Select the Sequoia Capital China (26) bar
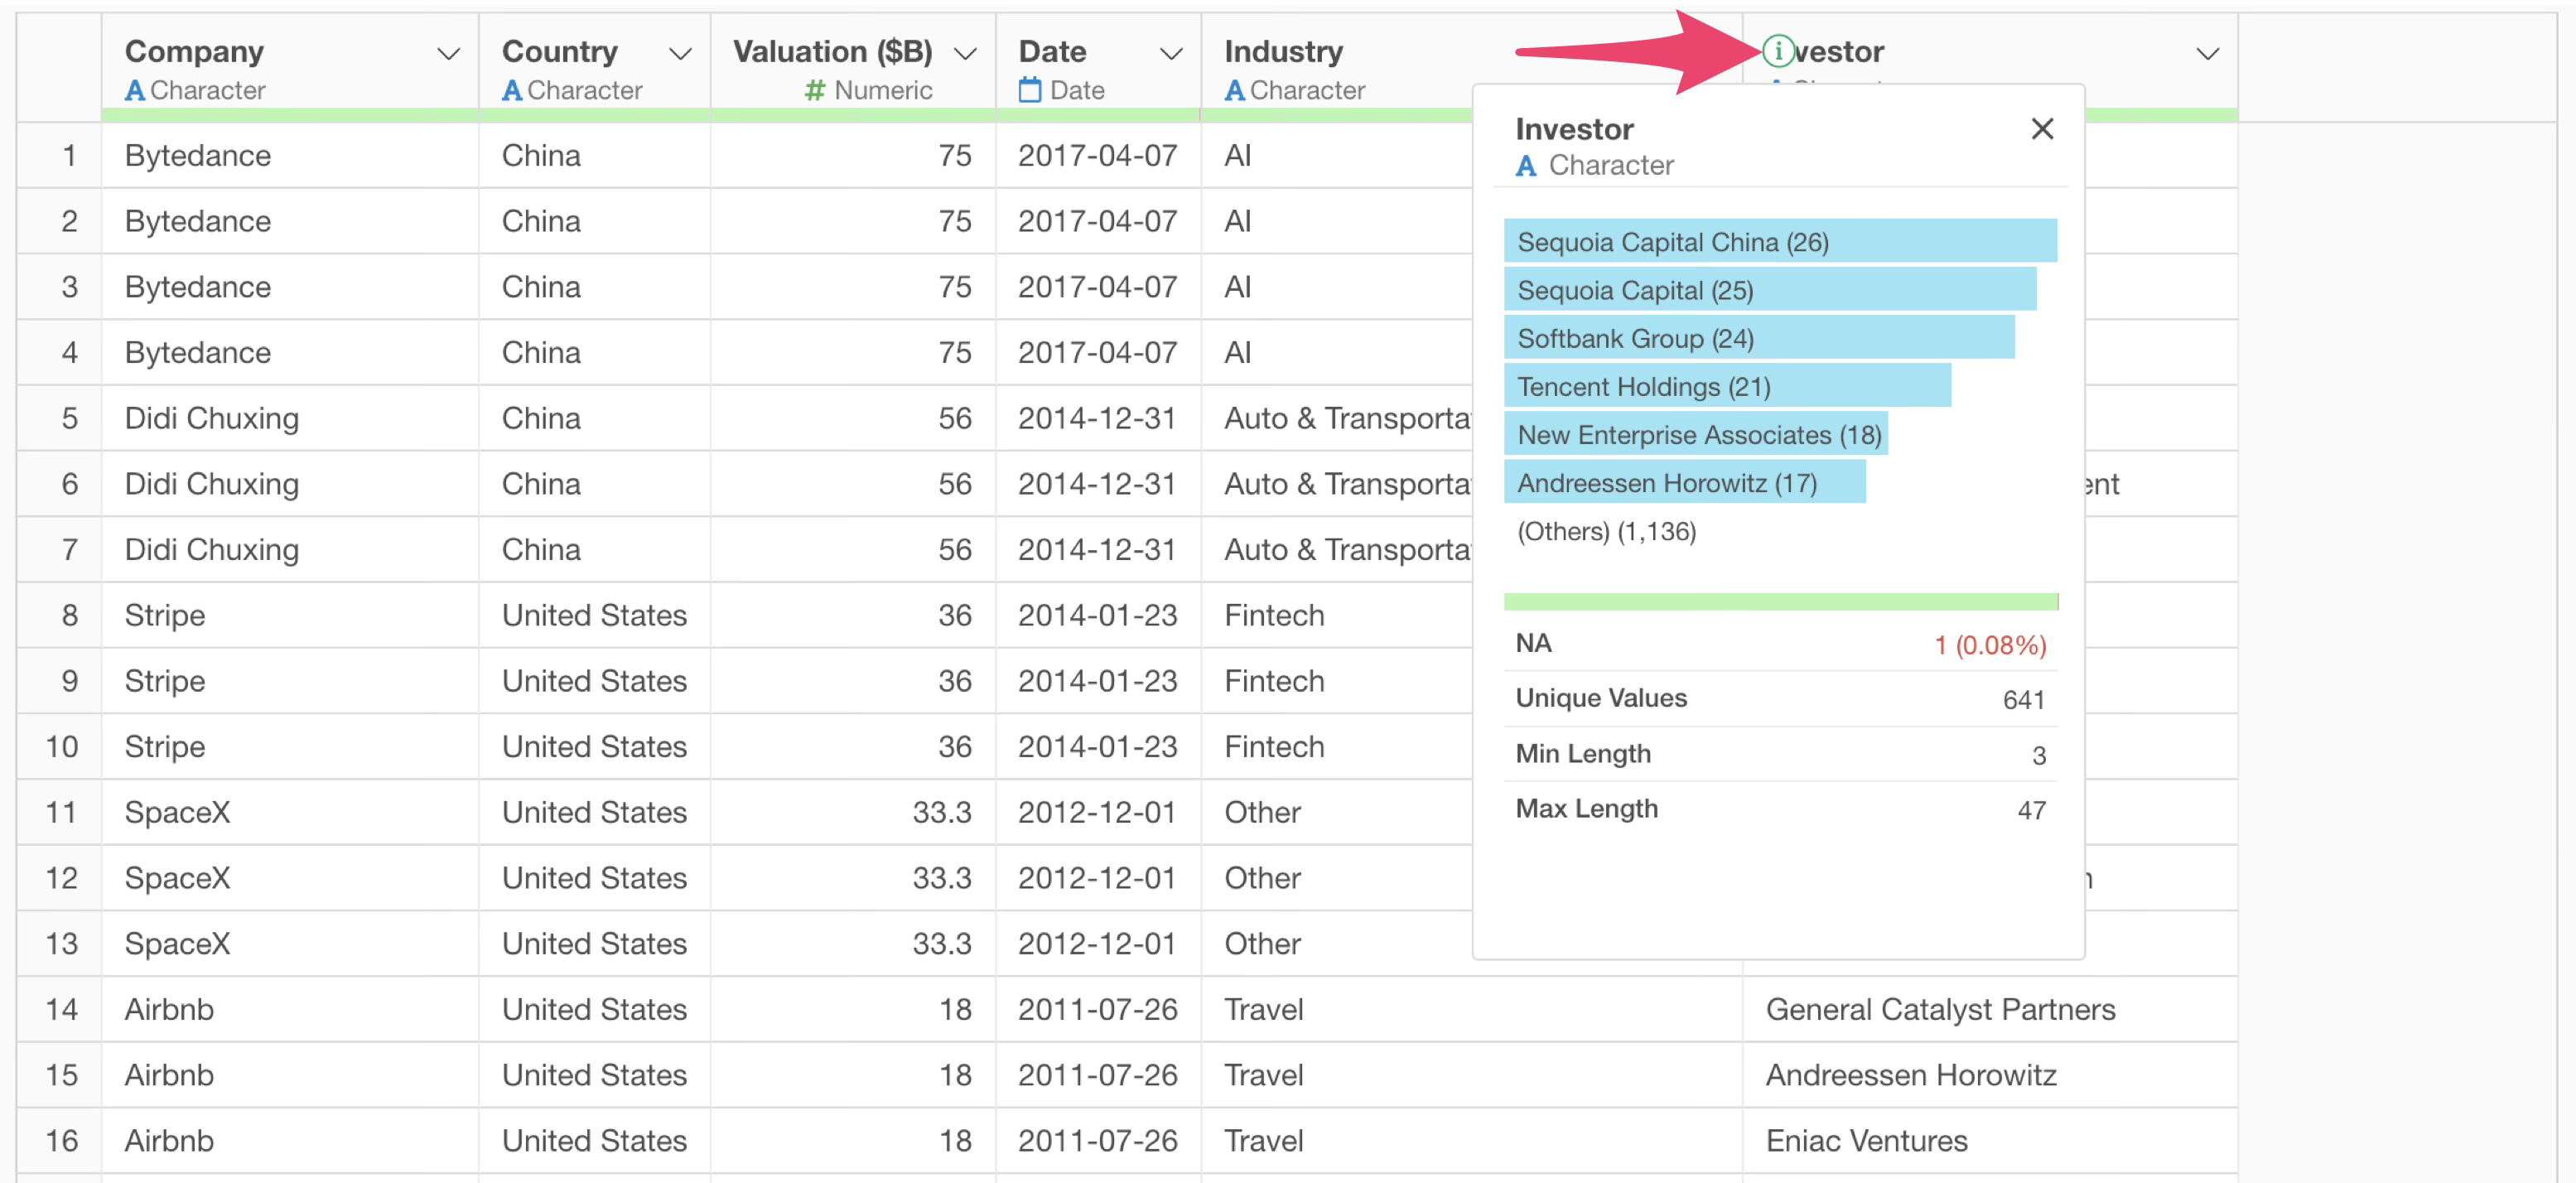 pos(1780,242)
